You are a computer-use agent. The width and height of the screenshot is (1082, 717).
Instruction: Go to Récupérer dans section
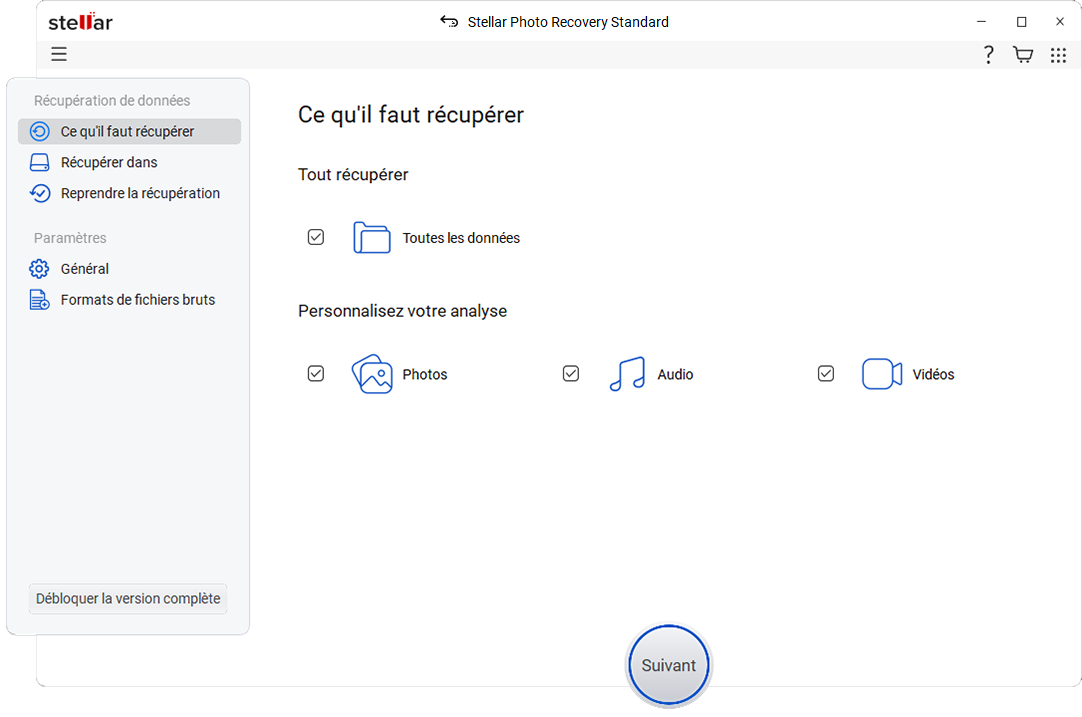[109, 163]
